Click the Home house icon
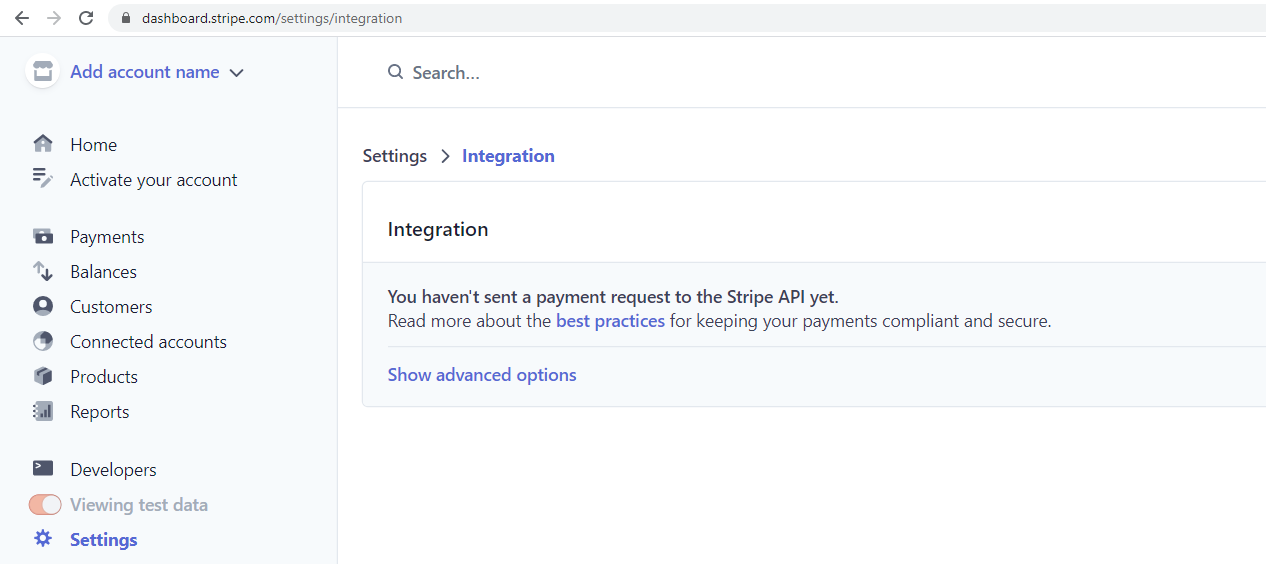Screen dimensions: 1266x564 [42, 144]
